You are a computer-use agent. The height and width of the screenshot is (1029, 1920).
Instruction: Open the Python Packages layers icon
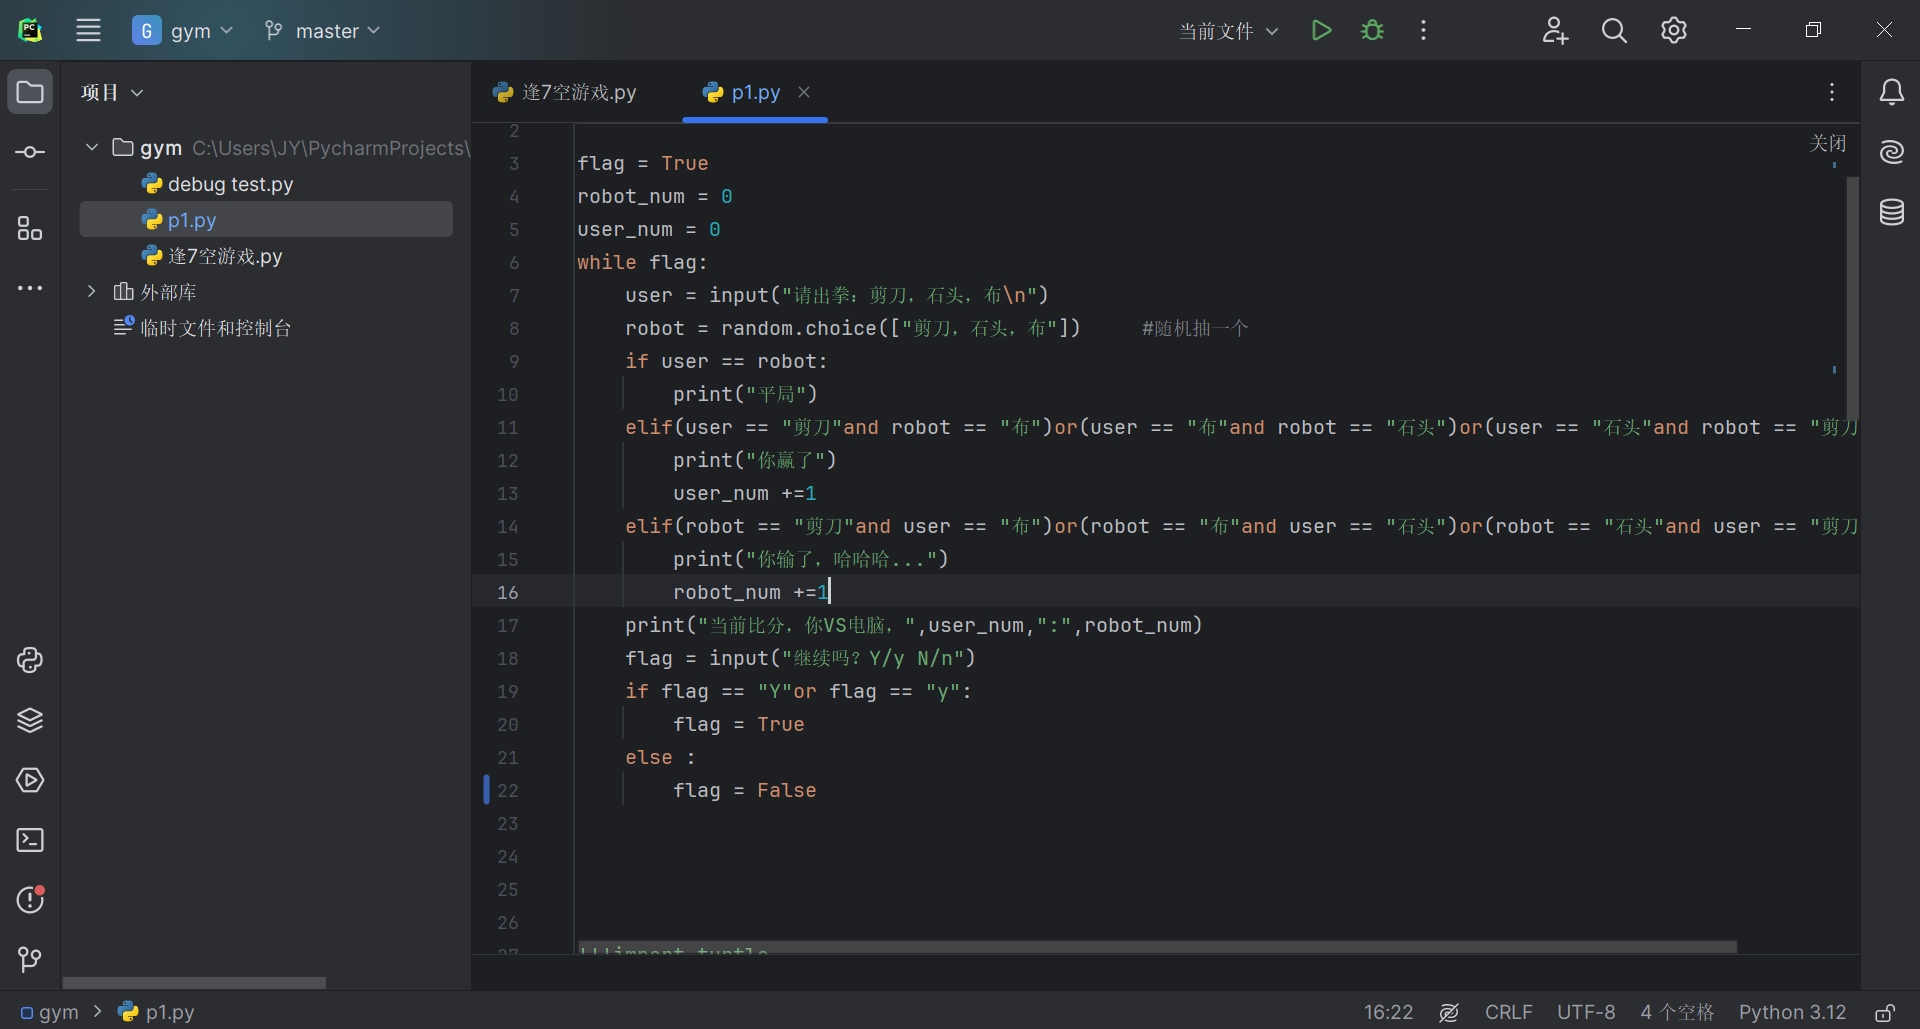pos(30,720)
